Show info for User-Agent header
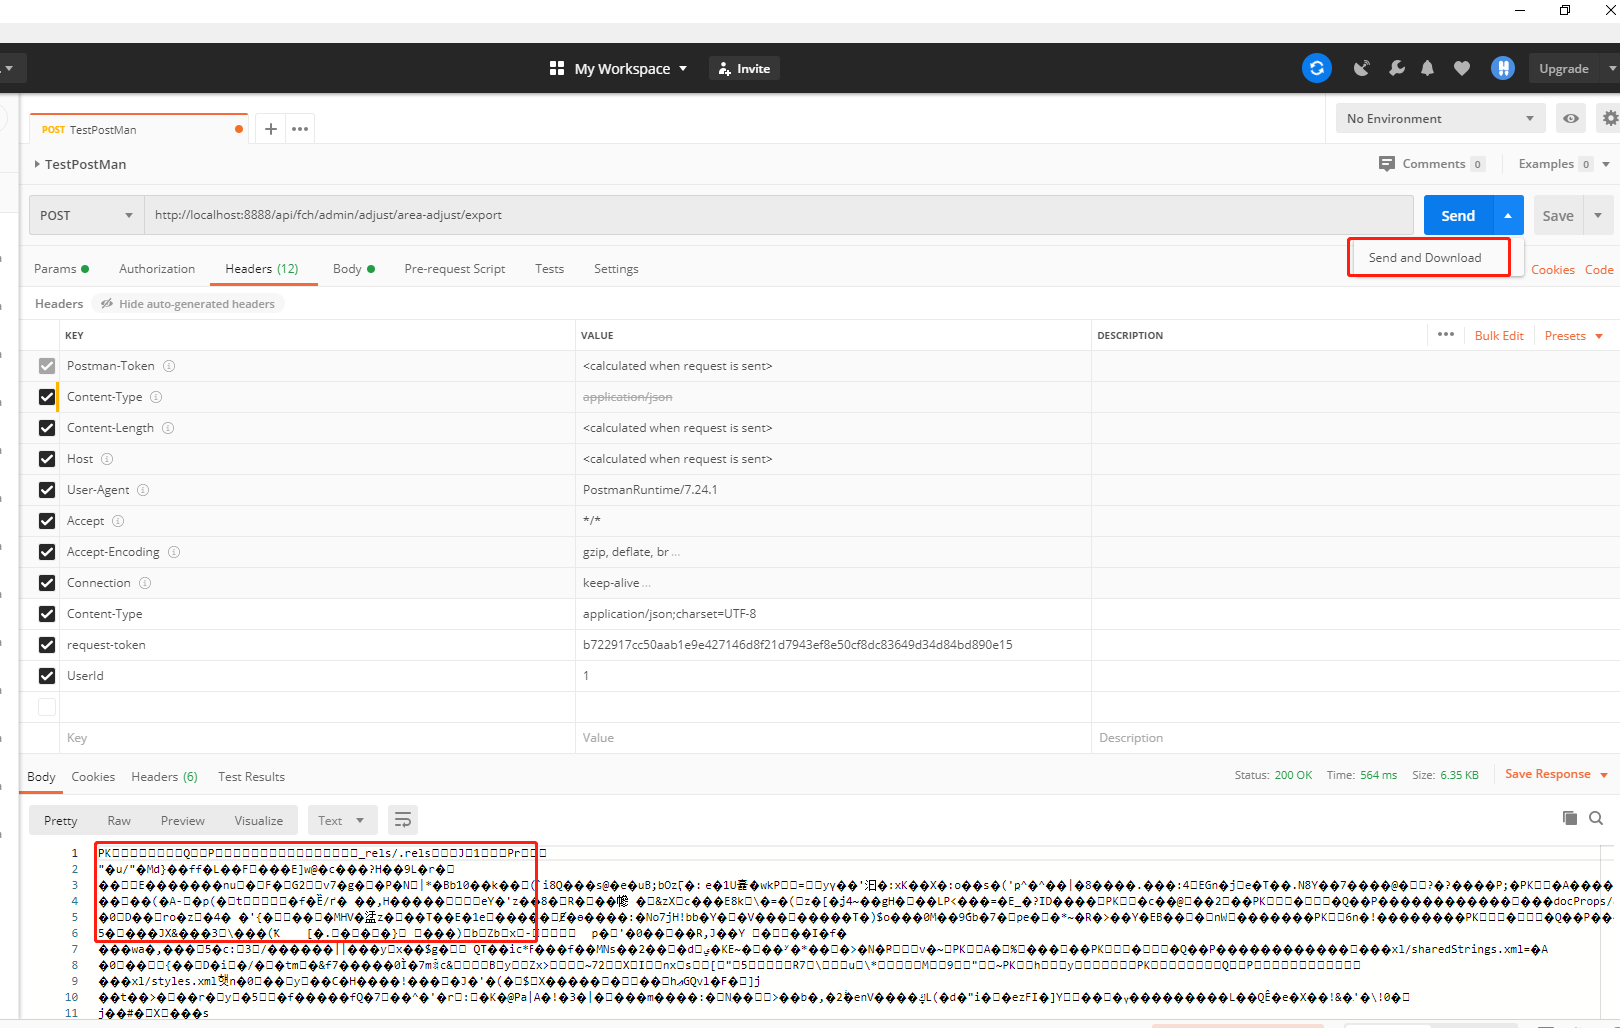The image size is (1620, 1028). pos(143,490)
